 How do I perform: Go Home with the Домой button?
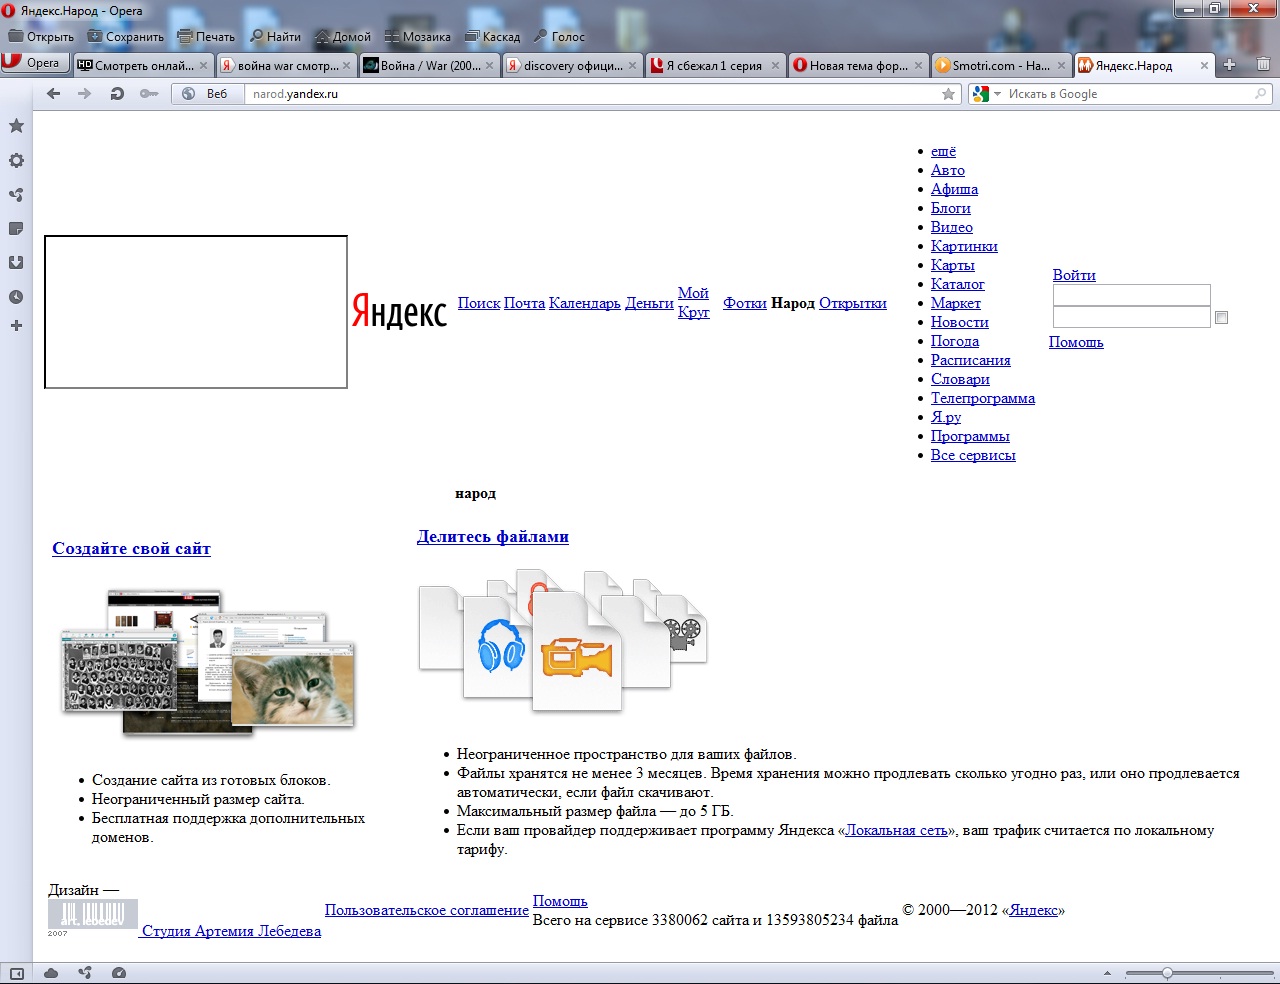pos(343,37)
